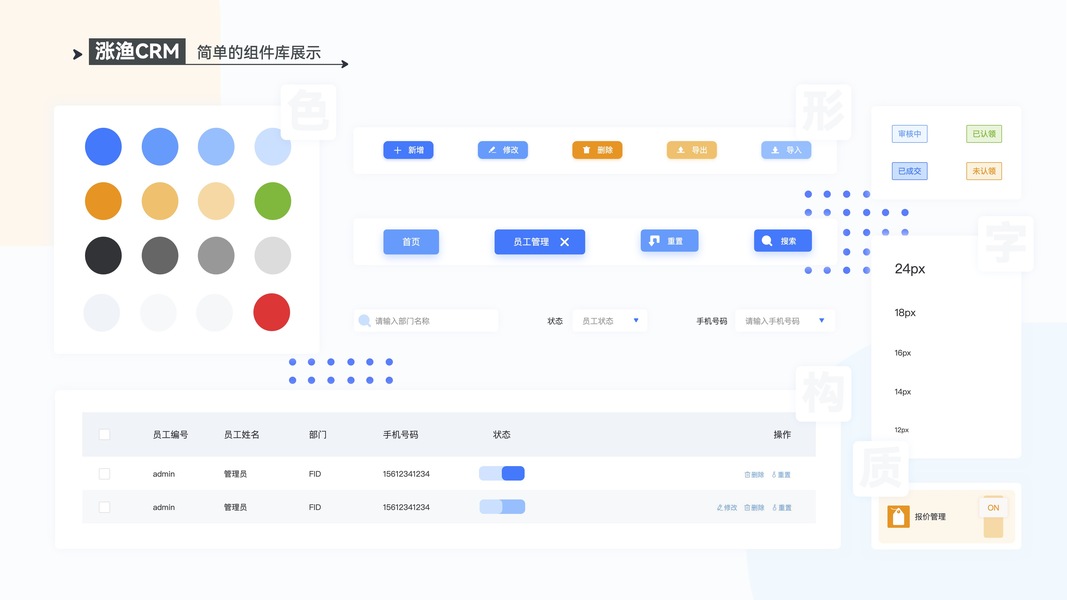Click the 操作 column header
Image resolution: width=1067 pixels, height=600 pixels.
(x=782, y=435)
